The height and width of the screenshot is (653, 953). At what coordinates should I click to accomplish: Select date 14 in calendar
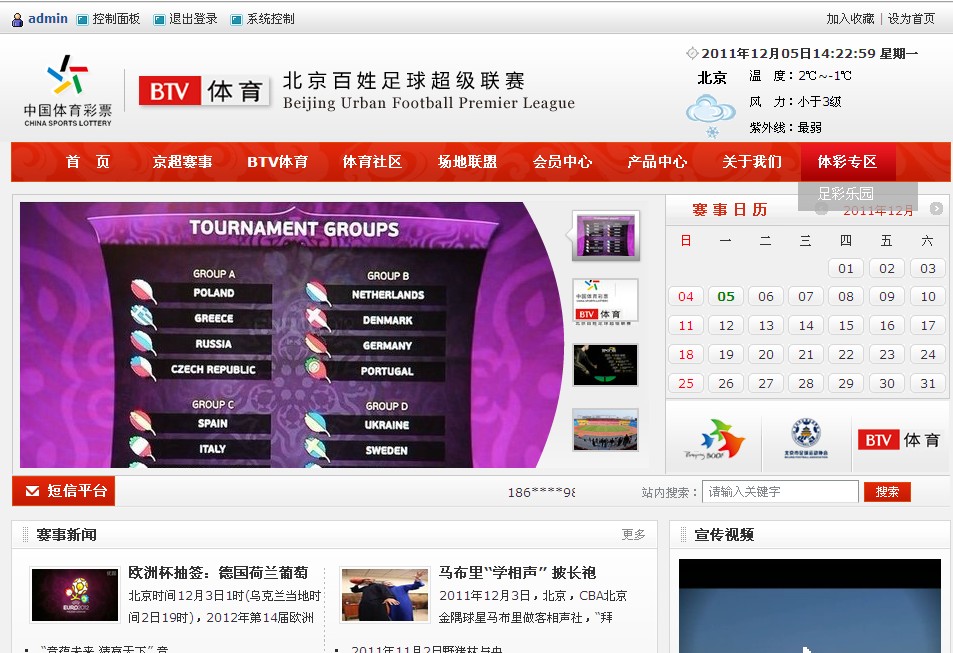[x=806, y=325]
